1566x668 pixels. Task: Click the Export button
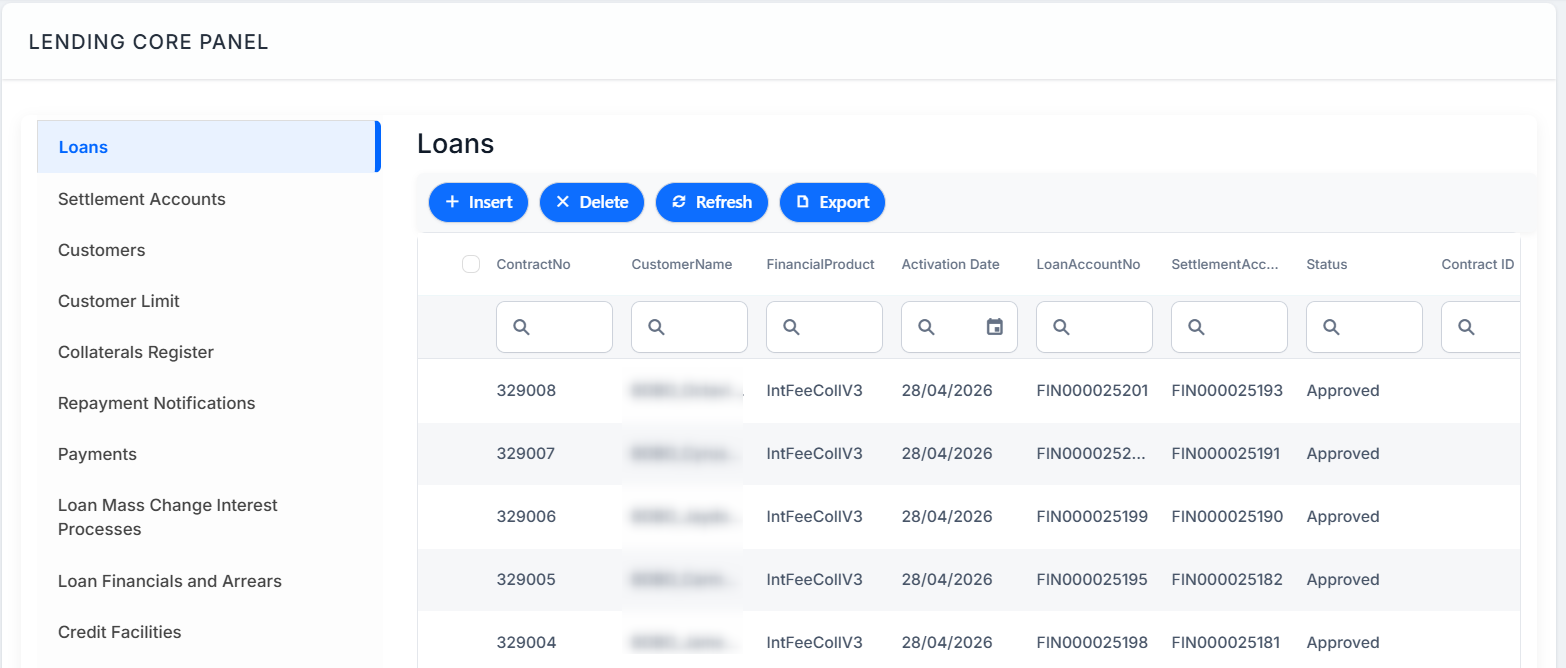pos(832,202)
